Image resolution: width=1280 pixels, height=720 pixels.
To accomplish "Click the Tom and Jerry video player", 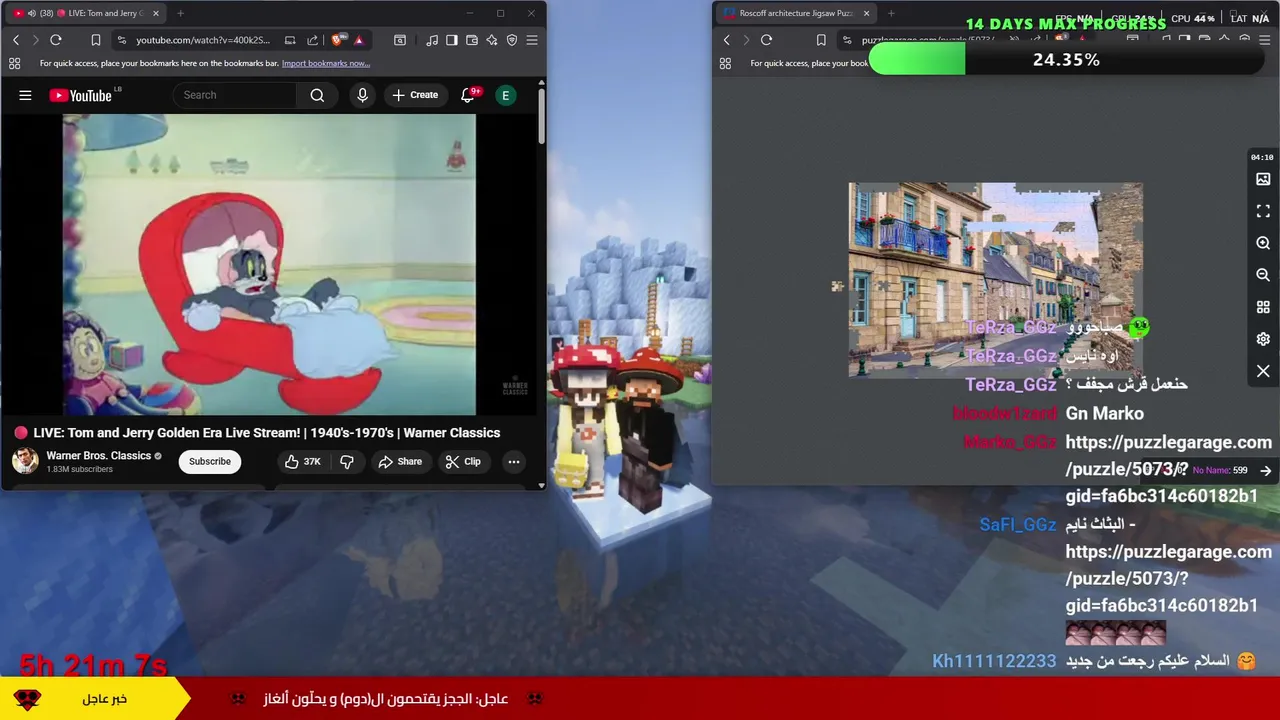I will 269,264.
